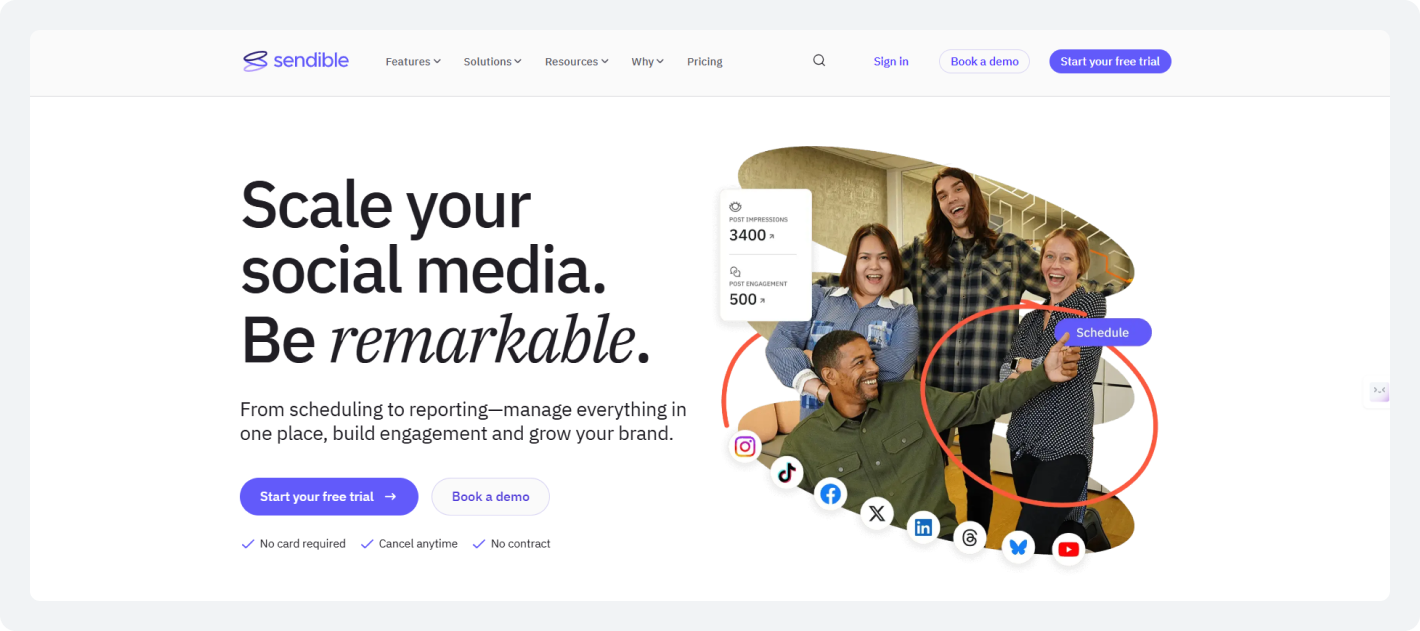Expand the Features menu

(x=413, y=62)
